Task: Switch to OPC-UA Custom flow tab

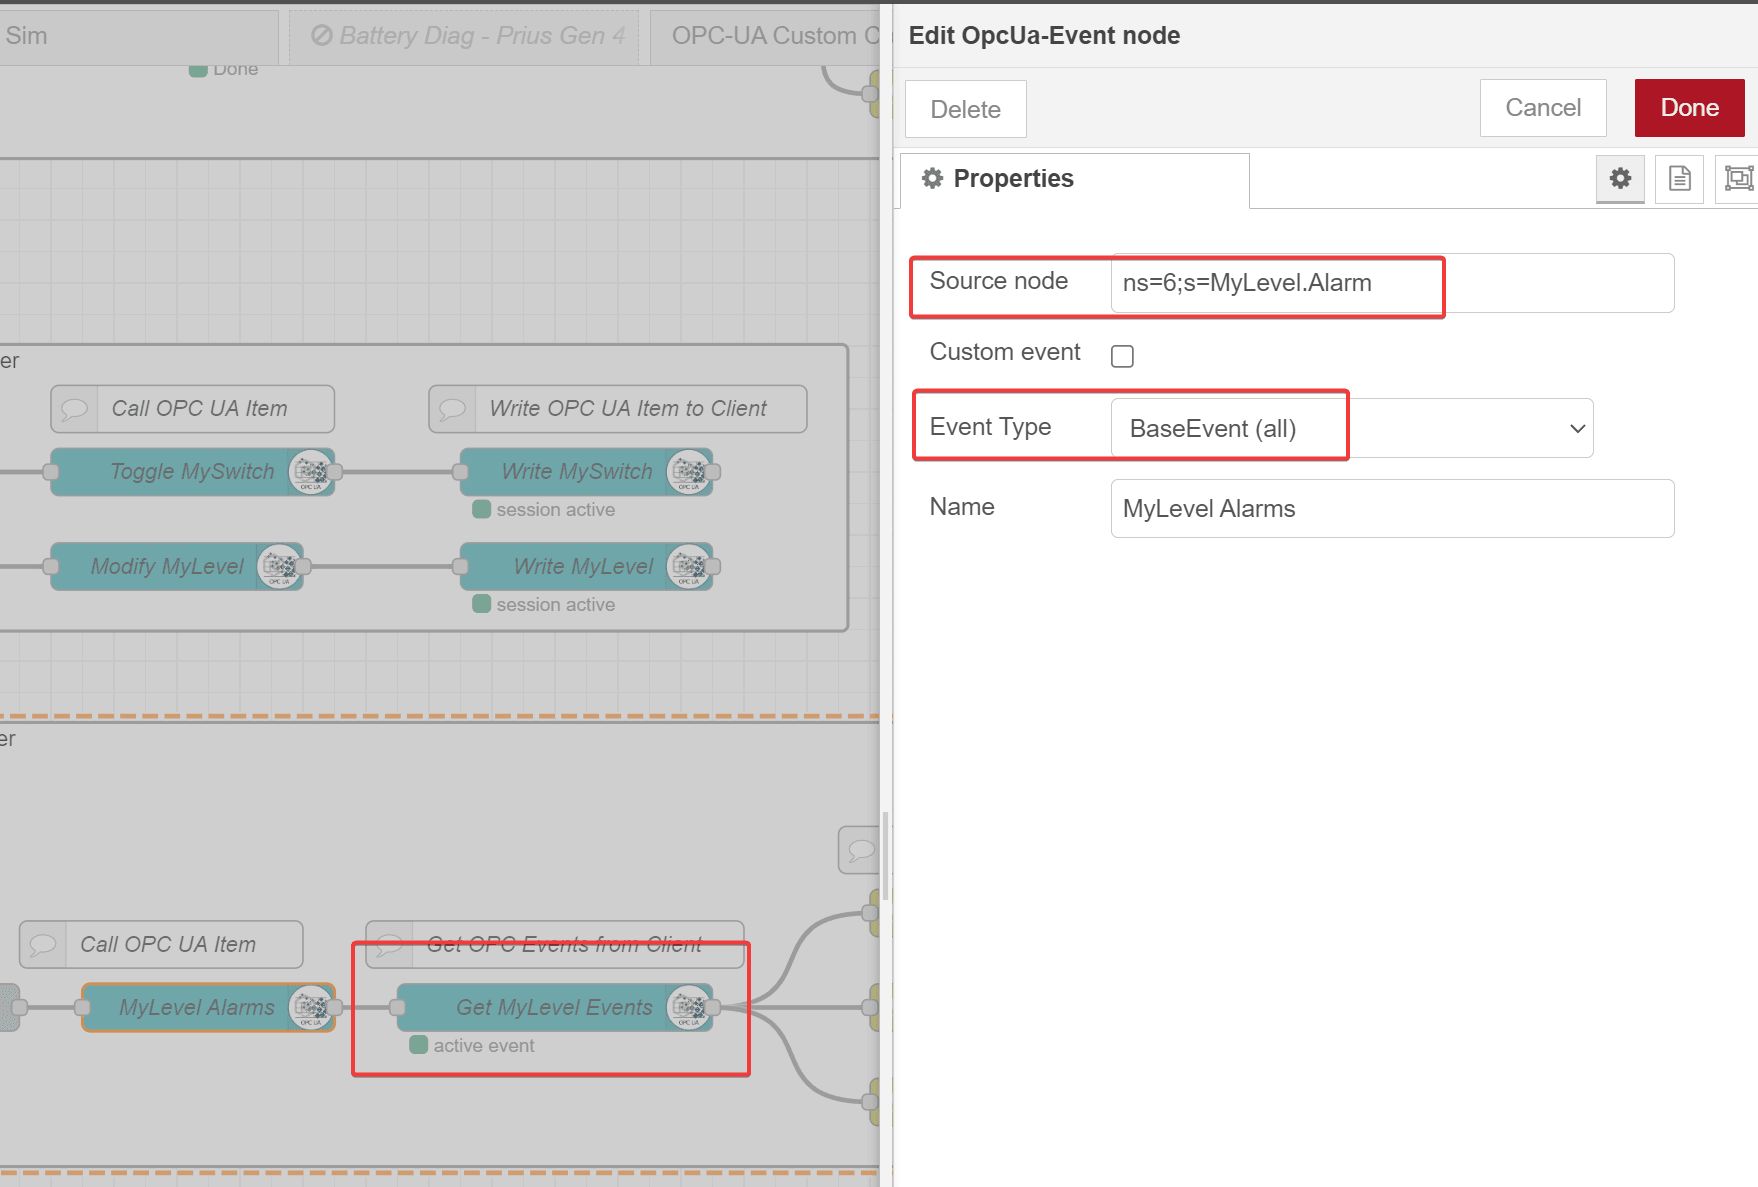Action: (x=765, y=36)
